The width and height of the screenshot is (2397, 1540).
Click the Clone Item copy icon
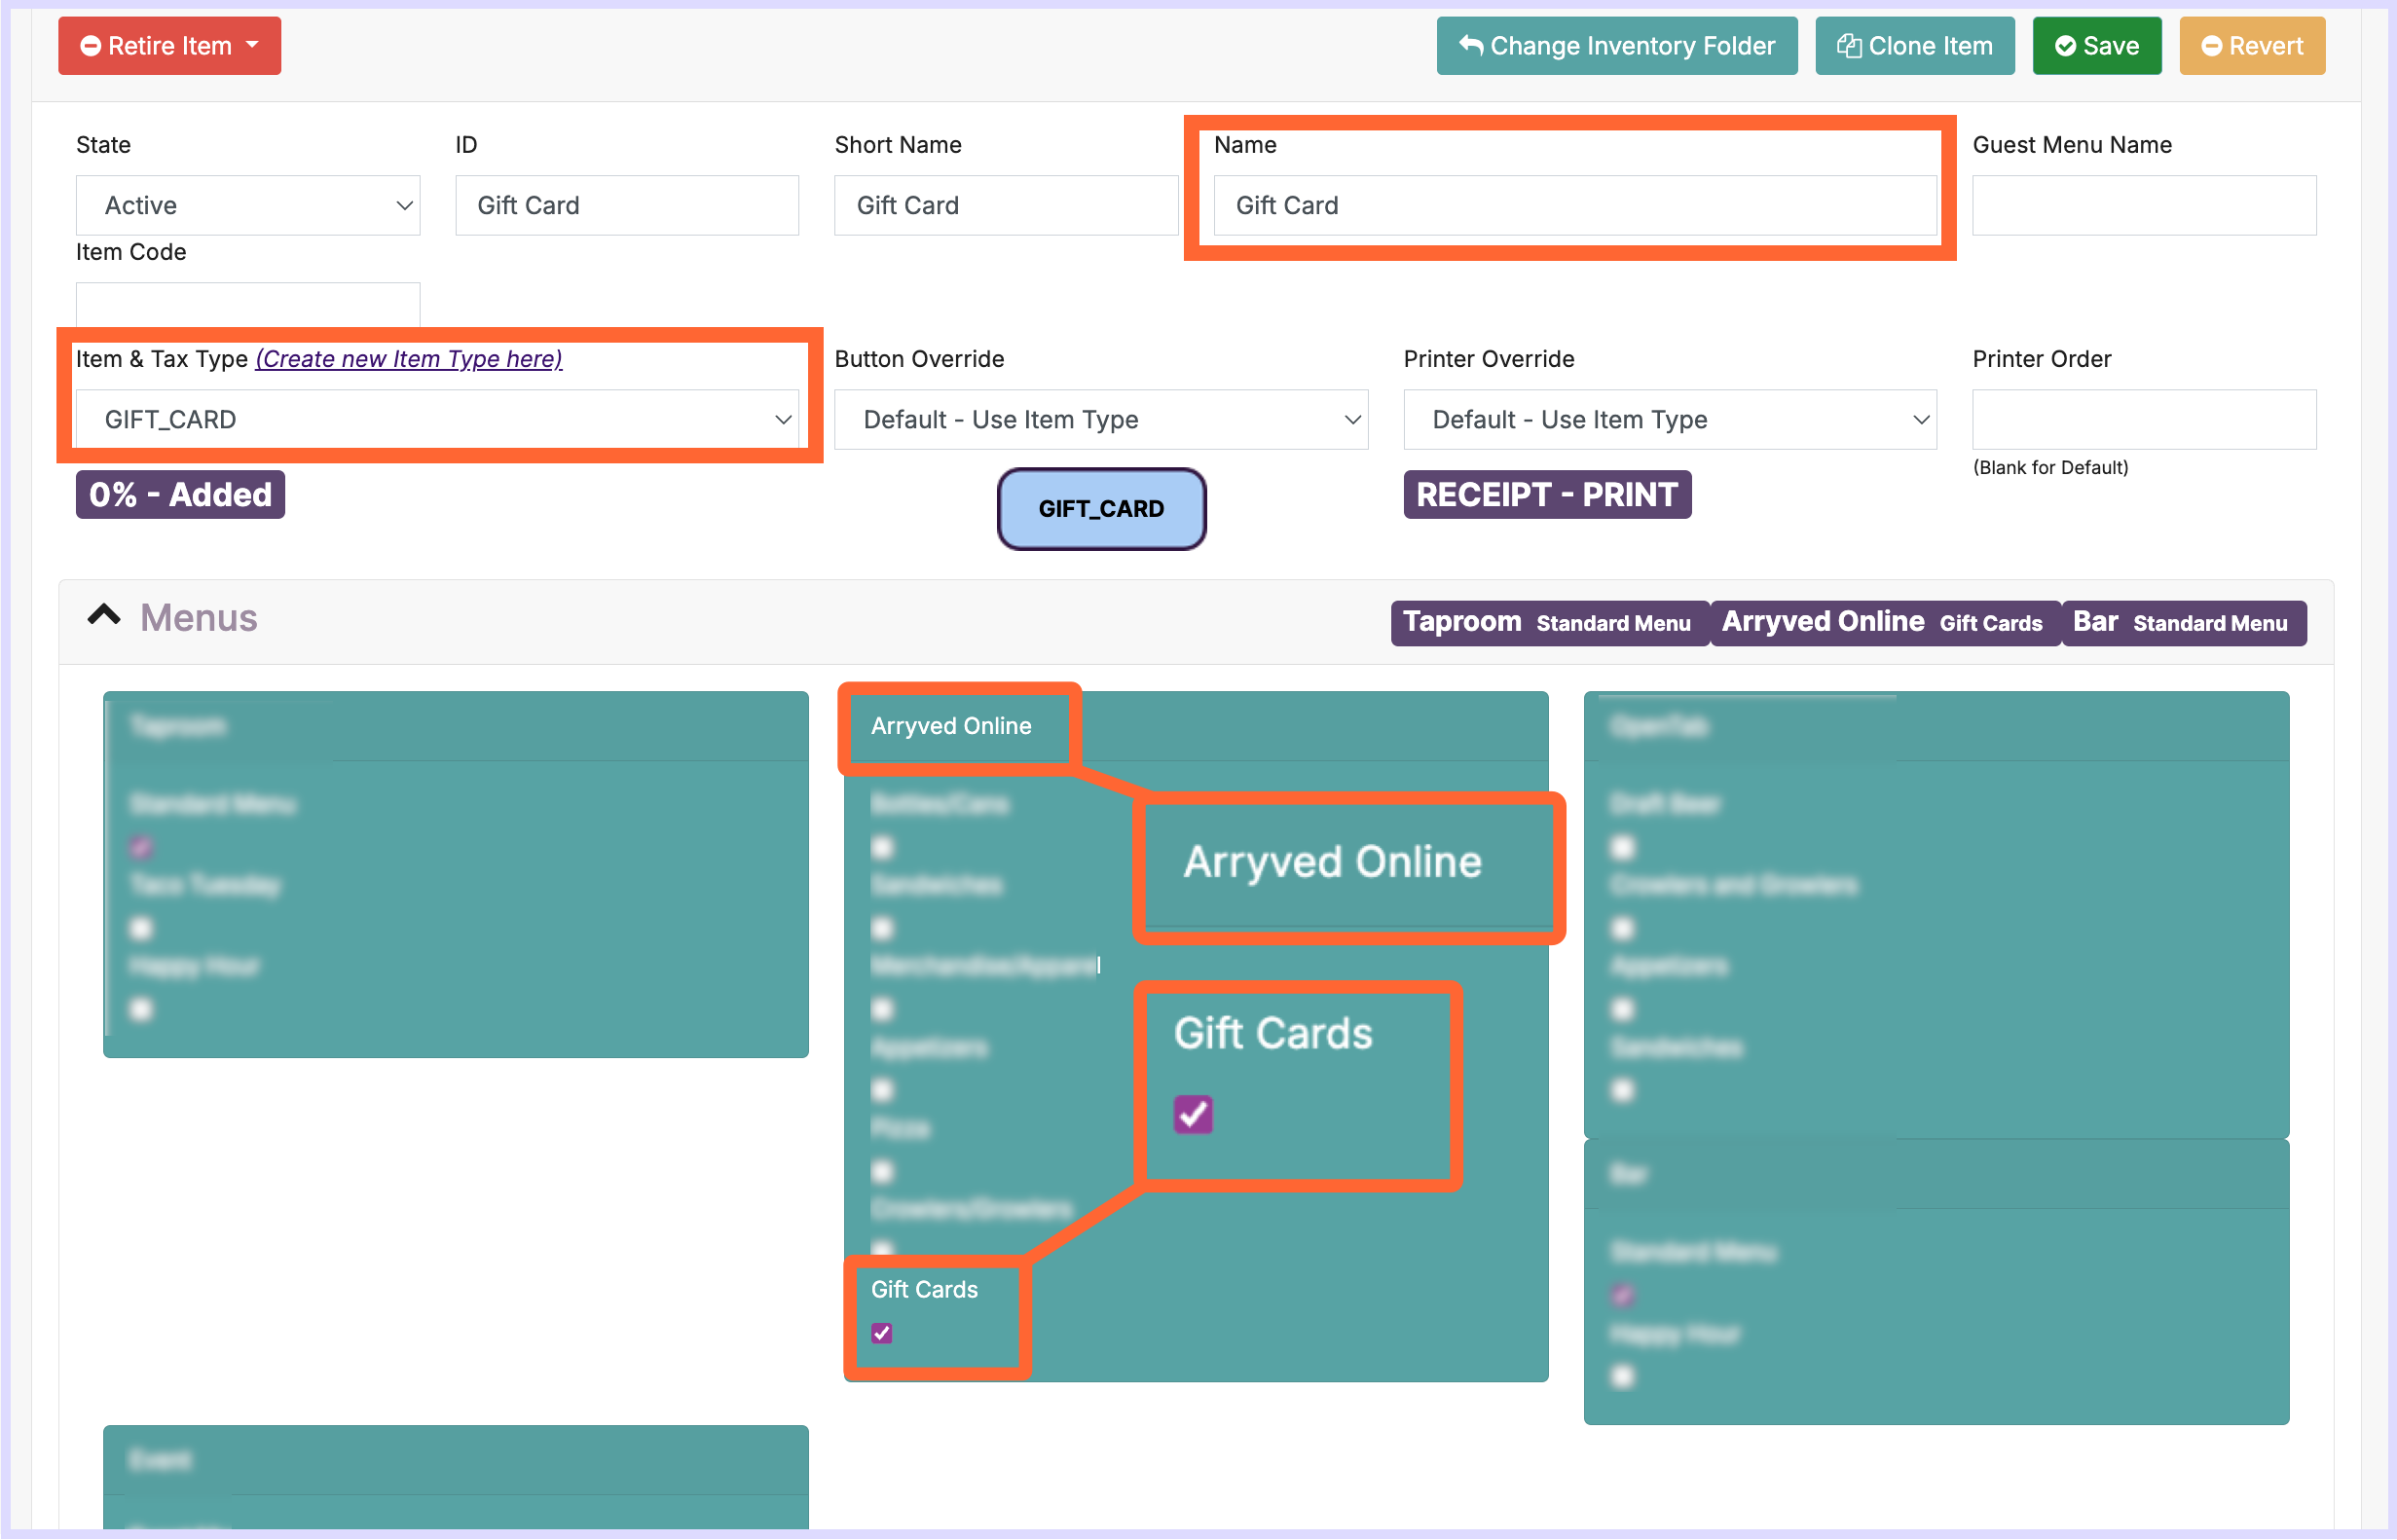[x=1848, y=46]
